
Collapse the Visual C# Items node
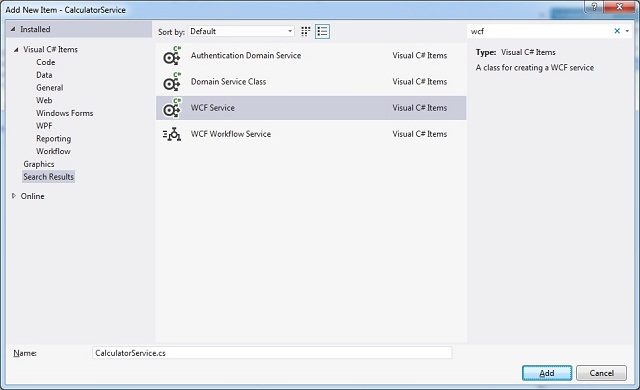[16, 50]
